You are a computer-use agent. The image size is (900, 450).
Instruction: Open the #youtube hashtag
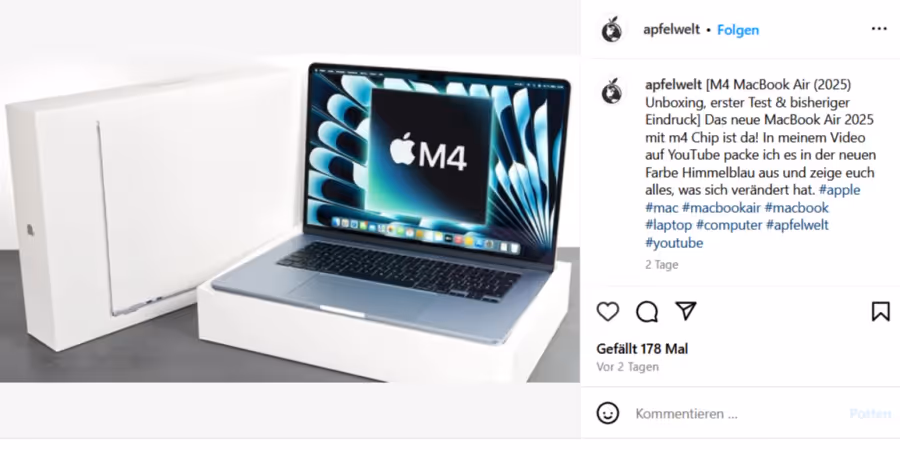[x=674, y=243]
